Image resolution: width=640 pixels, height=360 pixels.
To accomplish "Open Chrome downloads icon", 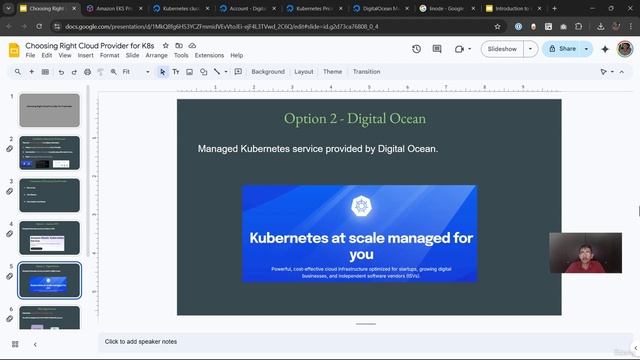I will pos(600,27).
